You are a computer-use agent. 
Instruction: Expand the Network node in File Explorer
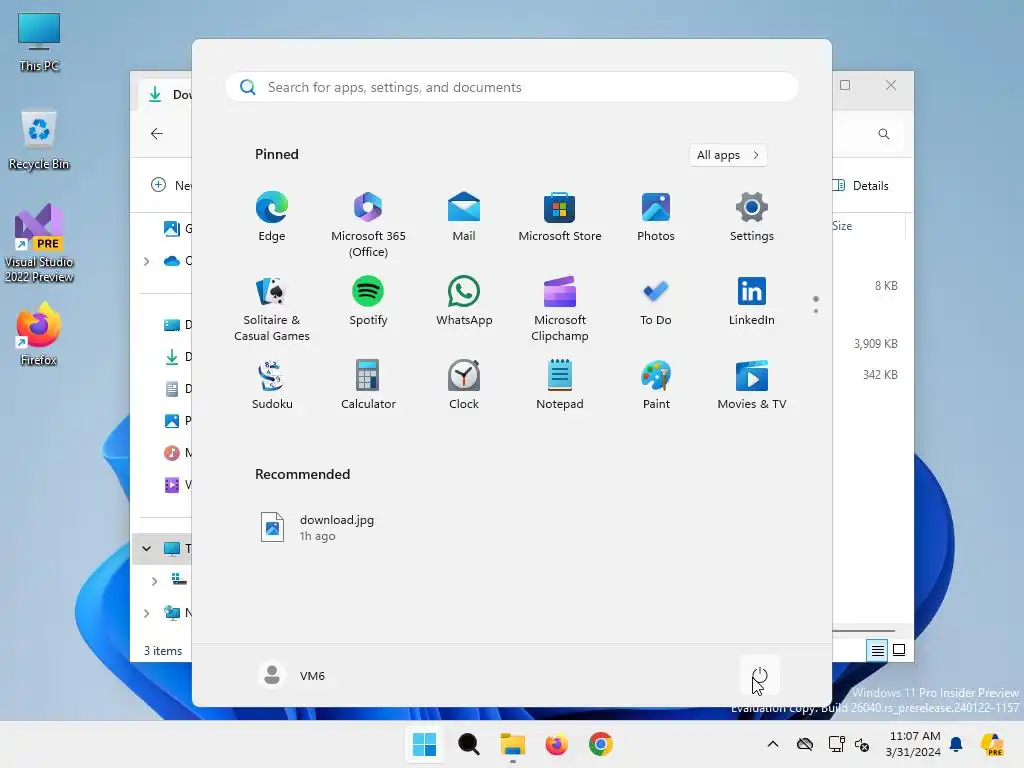click(x=146, y=613)
